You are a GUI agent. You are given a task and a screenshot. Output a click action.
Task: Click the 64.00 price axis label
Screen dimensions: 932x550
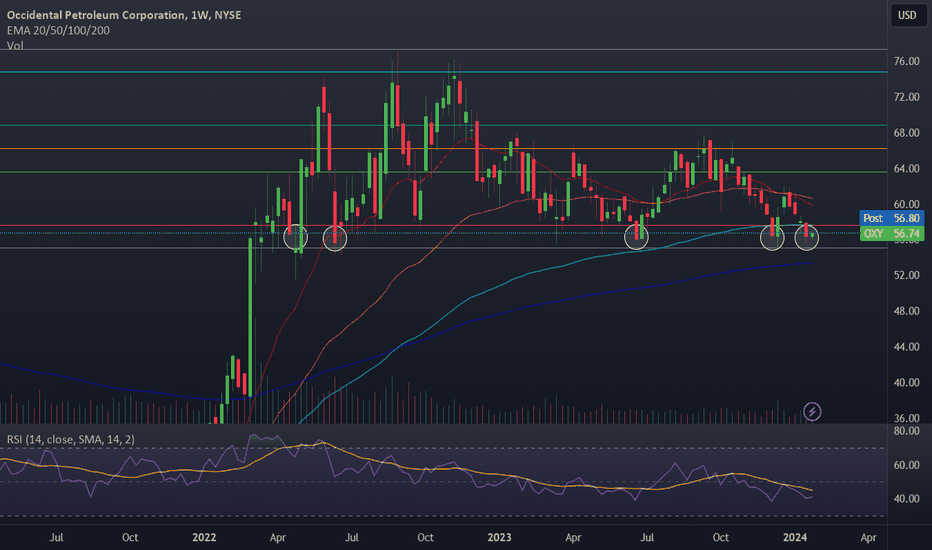pos(906,168)
